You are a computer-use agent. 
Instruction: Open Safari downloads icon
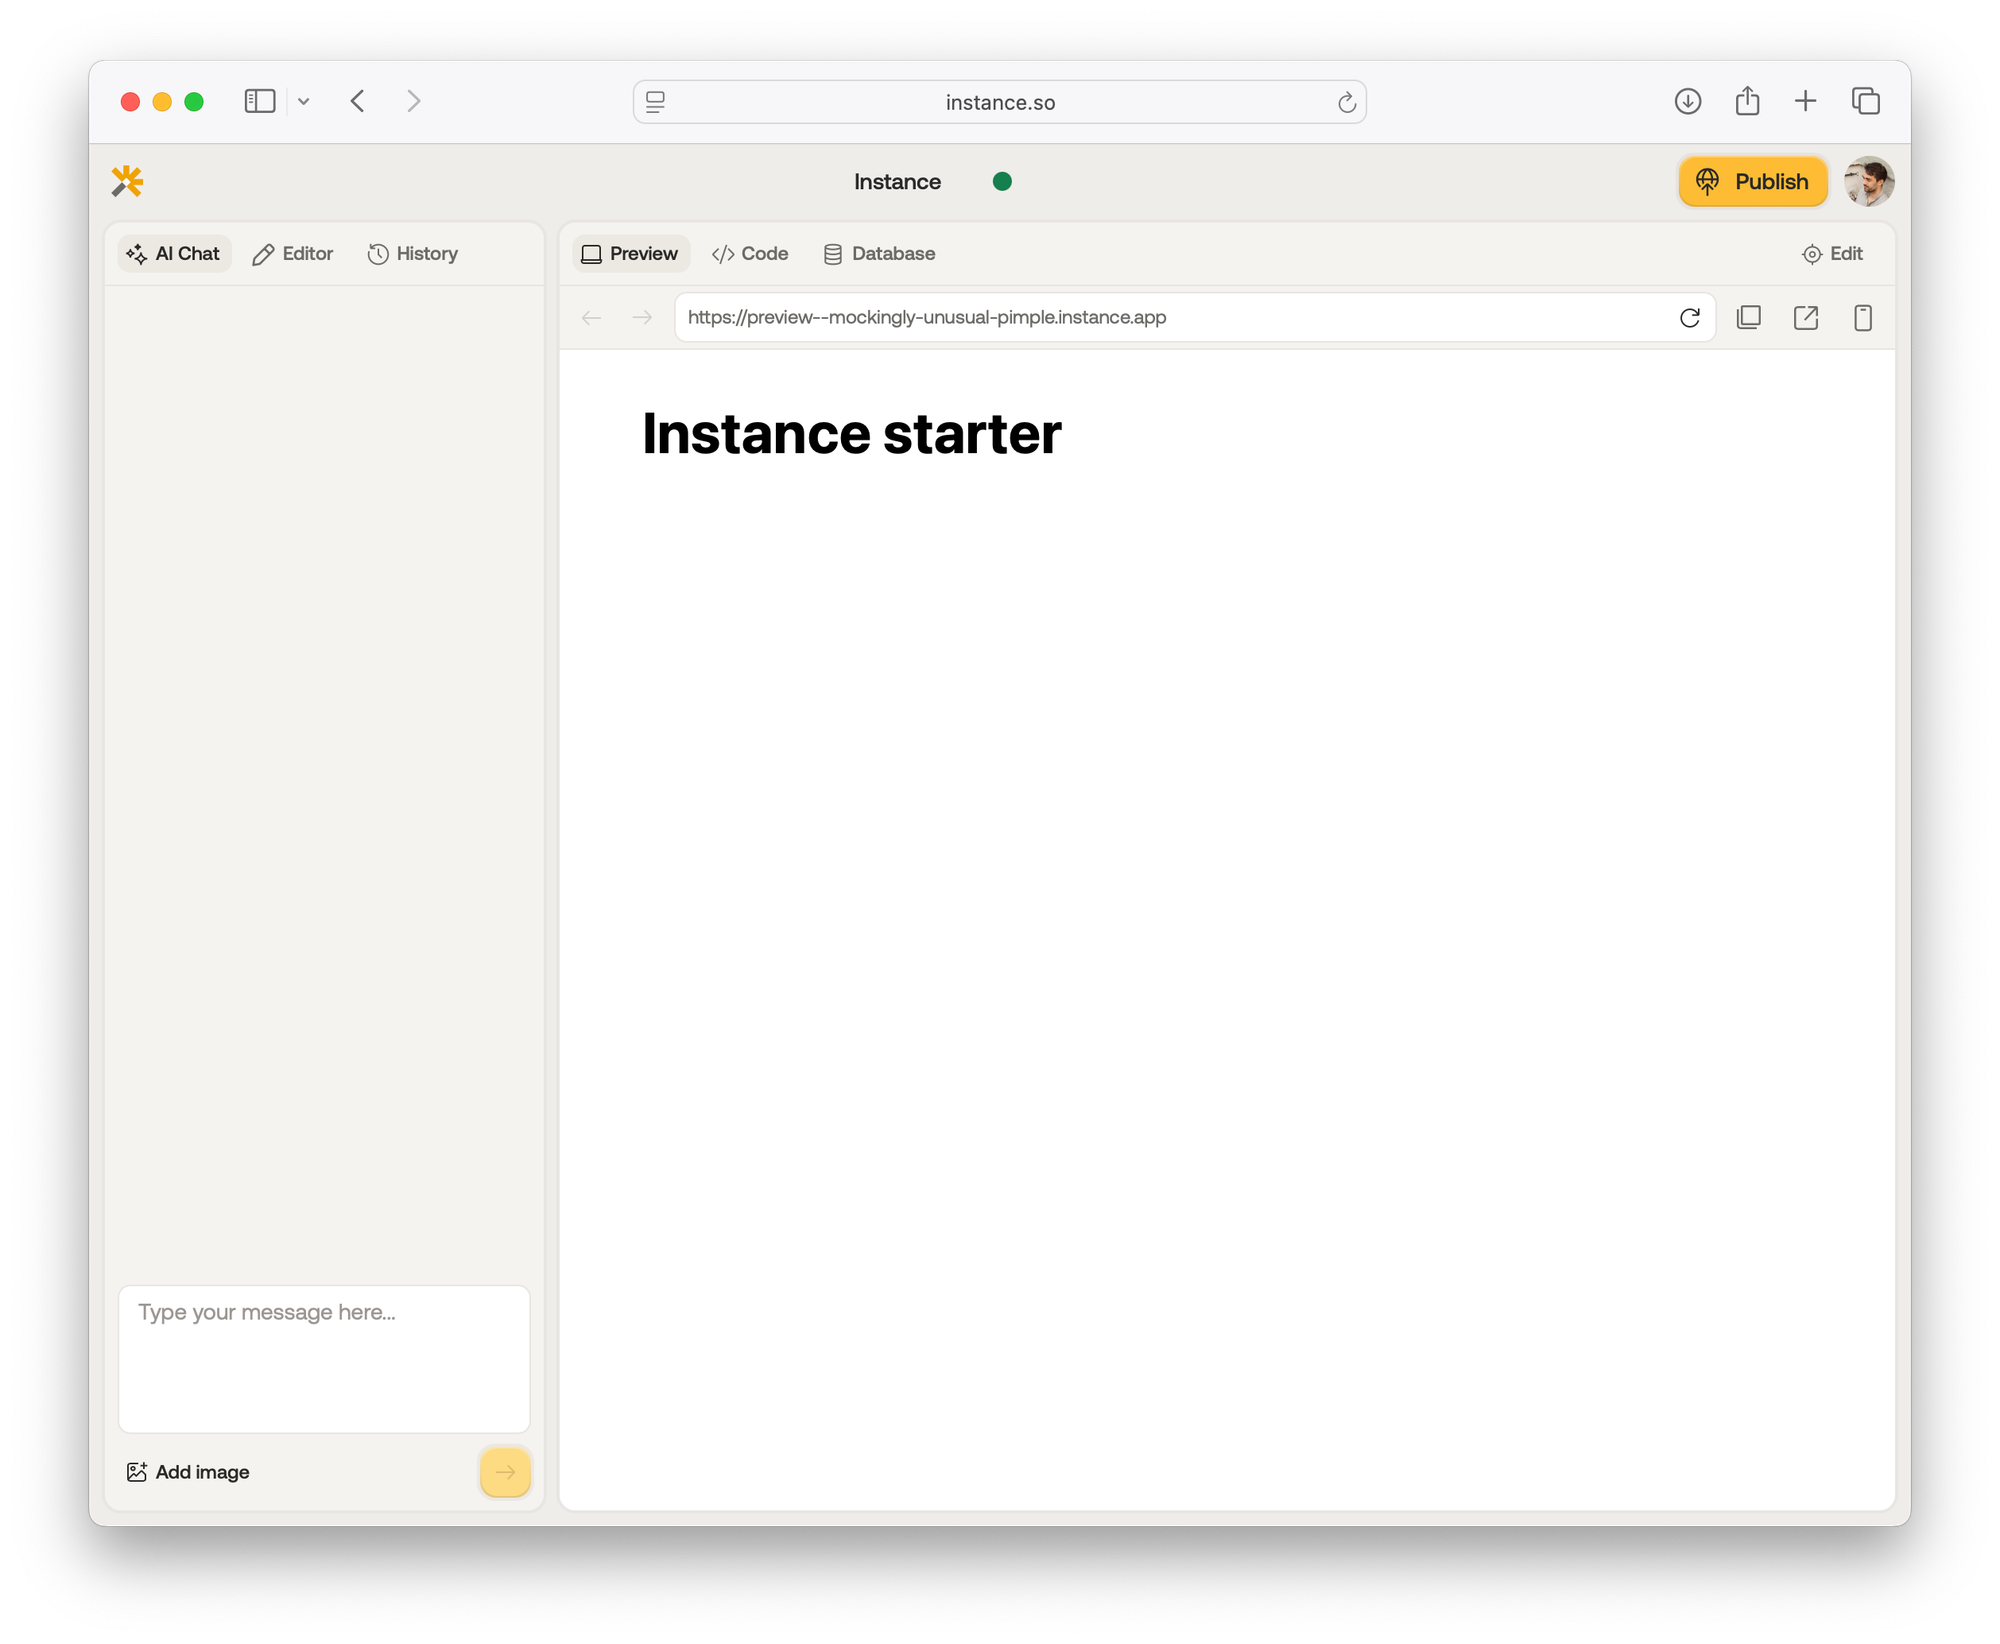pos(1687,101)
